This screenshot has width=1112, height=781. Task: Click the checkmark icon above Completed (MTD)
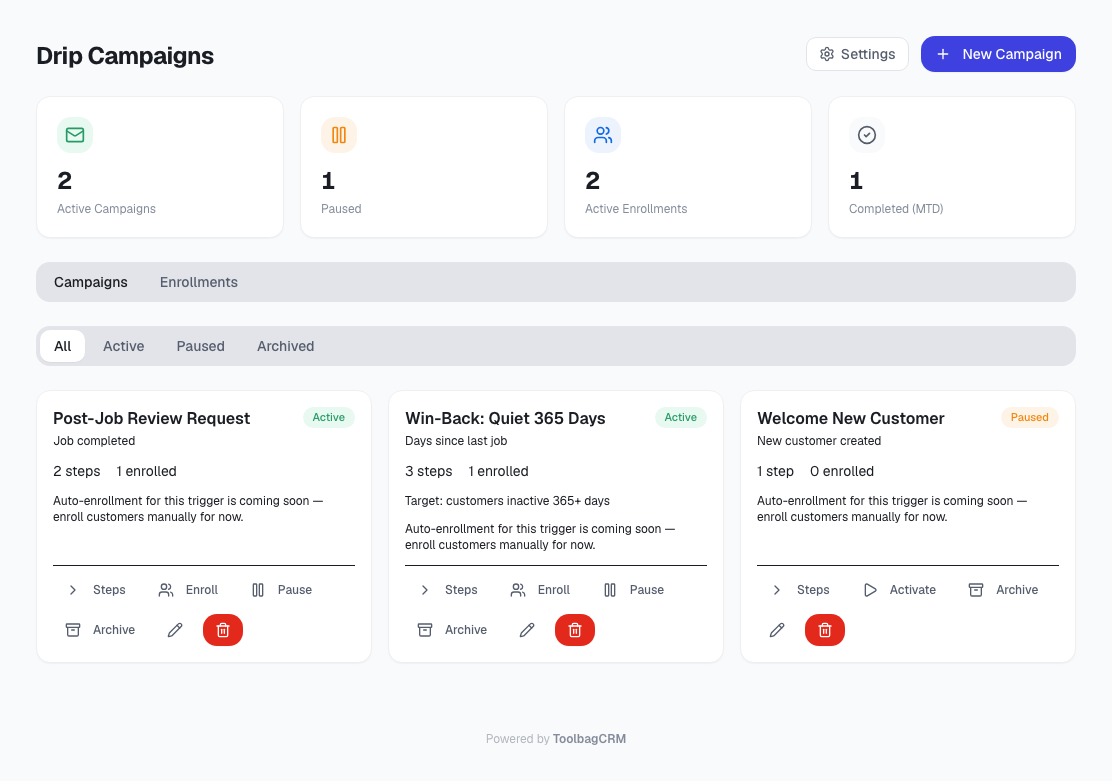[867, 135]
